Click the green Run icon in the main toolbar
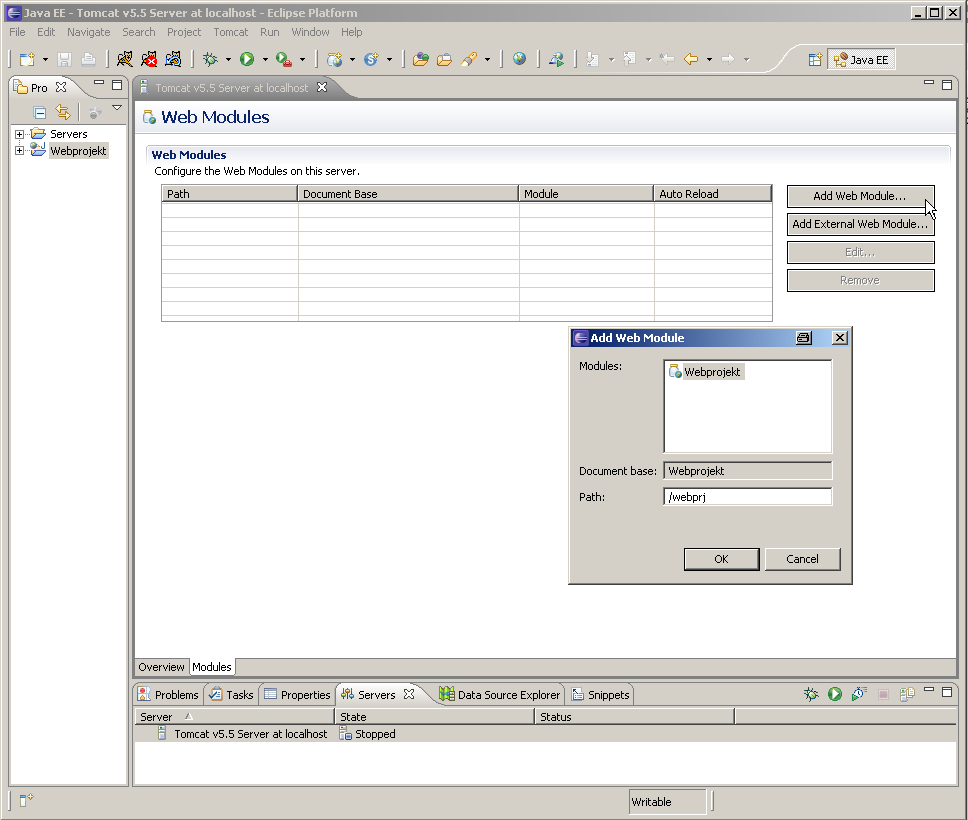 click(247, 59)
